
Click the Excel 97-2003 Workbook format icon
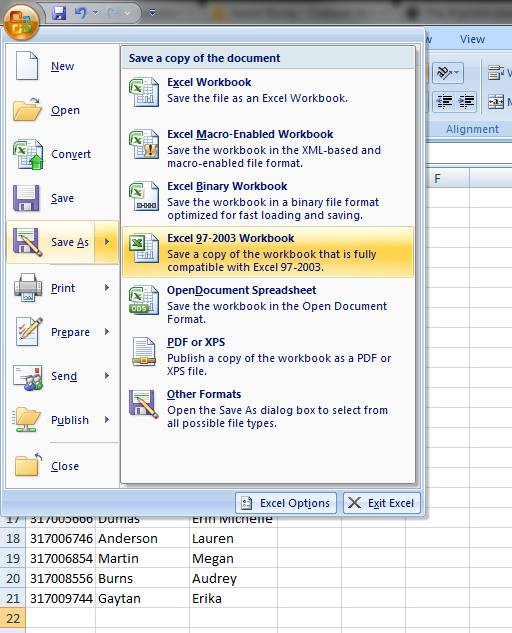144,248
